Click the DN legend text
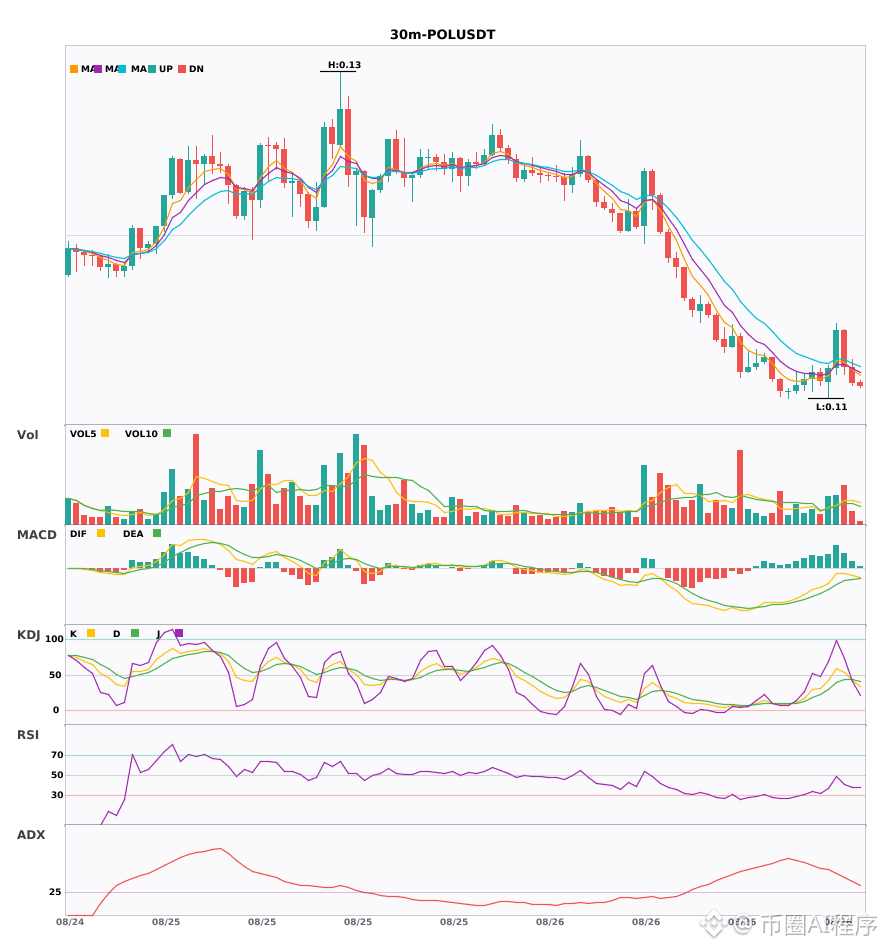 pyautogui.click(x=196, y=69)
